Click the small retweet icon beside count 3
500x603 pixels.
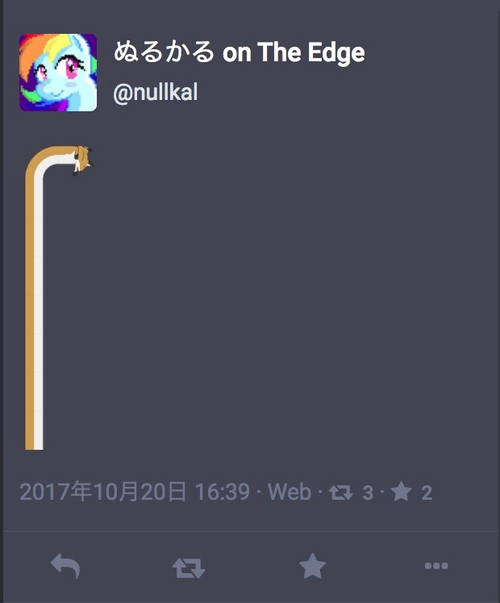341,493
